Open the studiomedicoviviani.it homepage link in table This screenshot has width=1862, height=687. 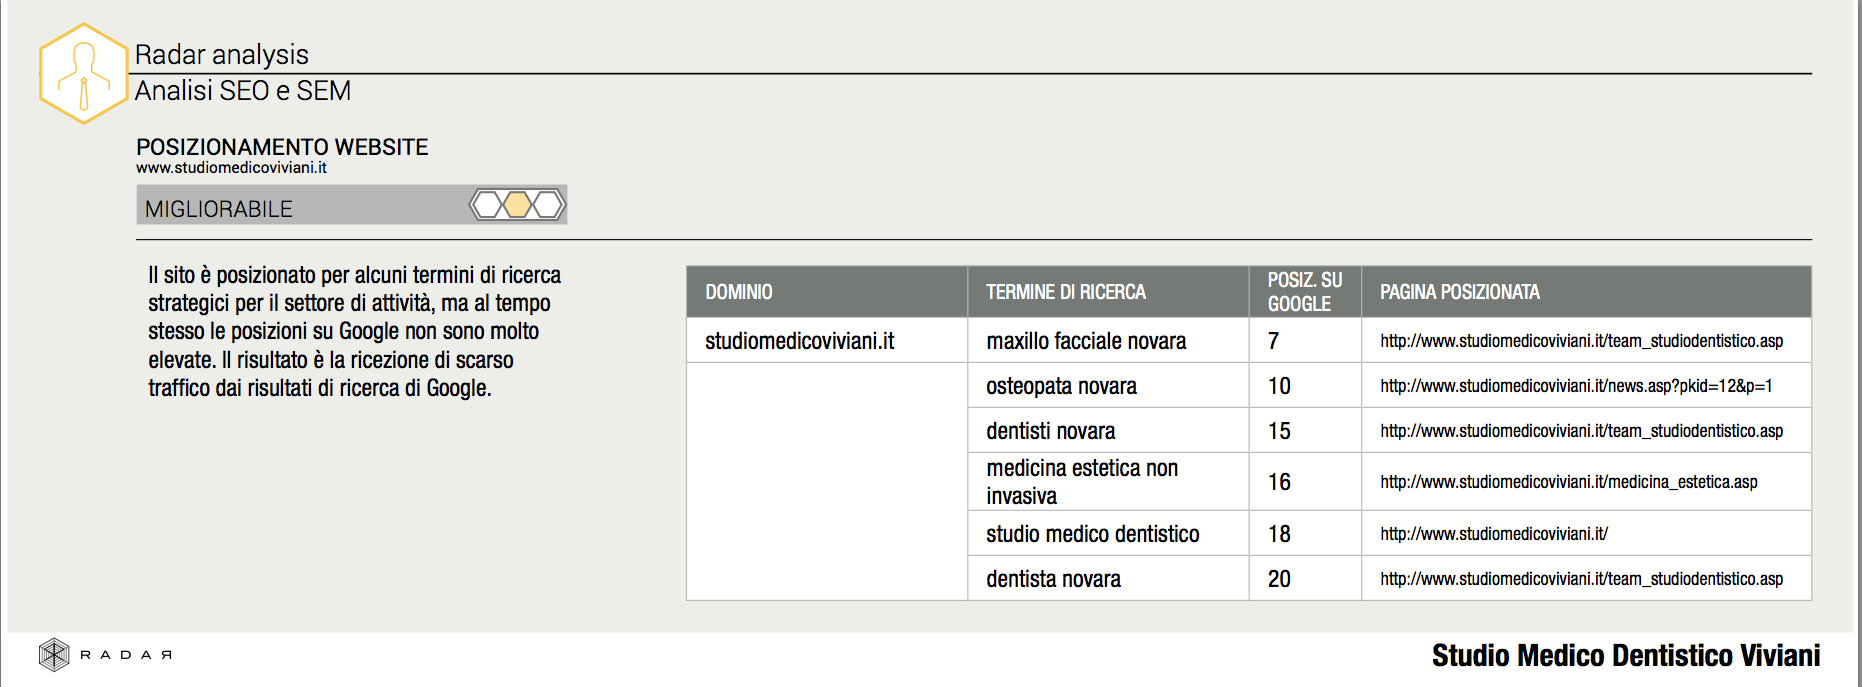(x=1493, y=534)
